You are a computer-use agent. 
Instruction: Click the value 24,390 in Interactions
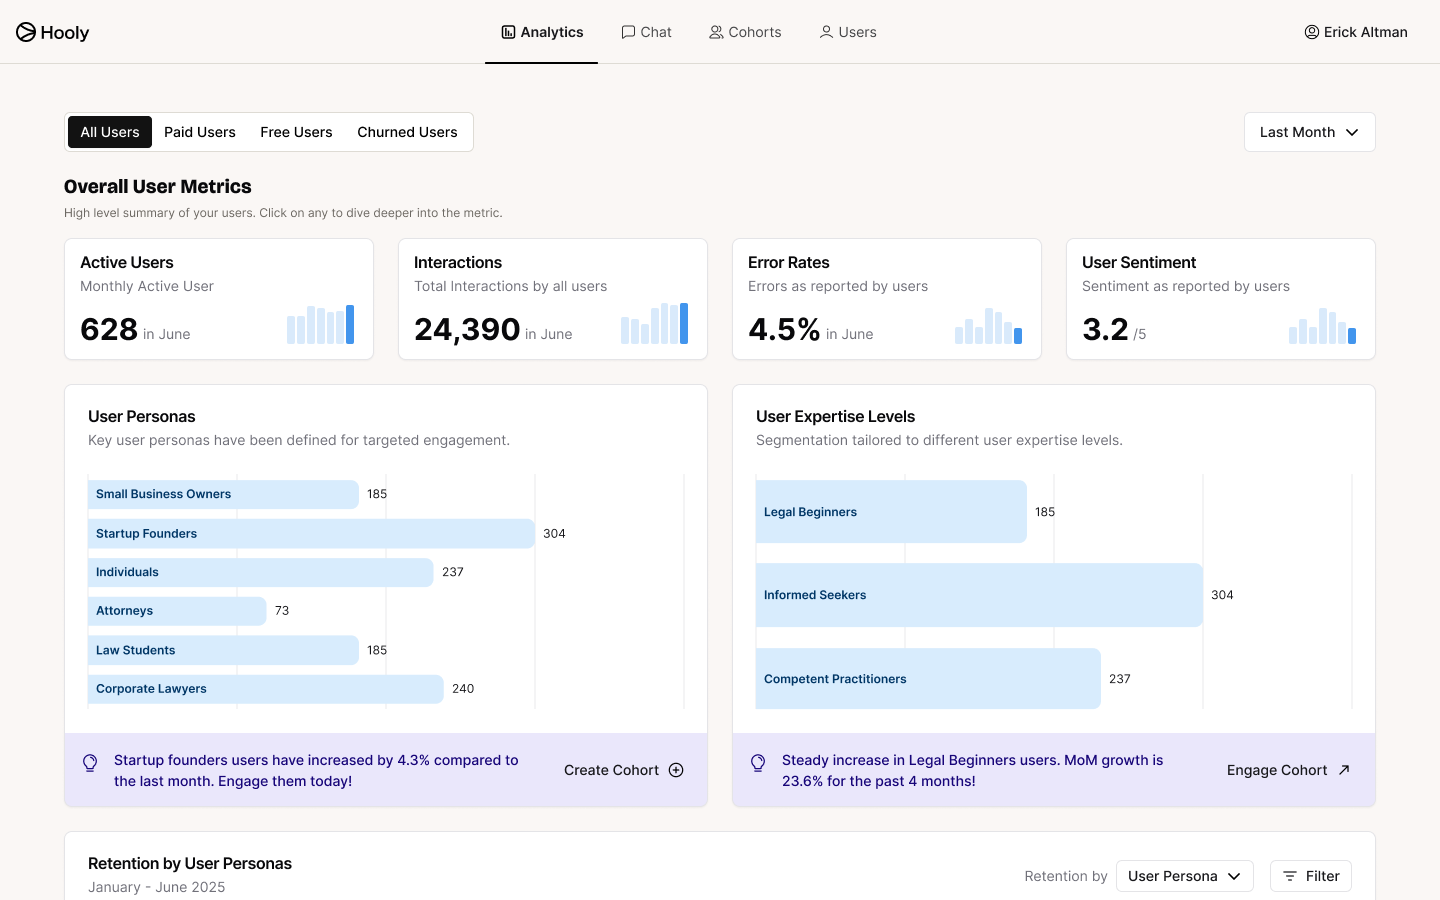467,329
